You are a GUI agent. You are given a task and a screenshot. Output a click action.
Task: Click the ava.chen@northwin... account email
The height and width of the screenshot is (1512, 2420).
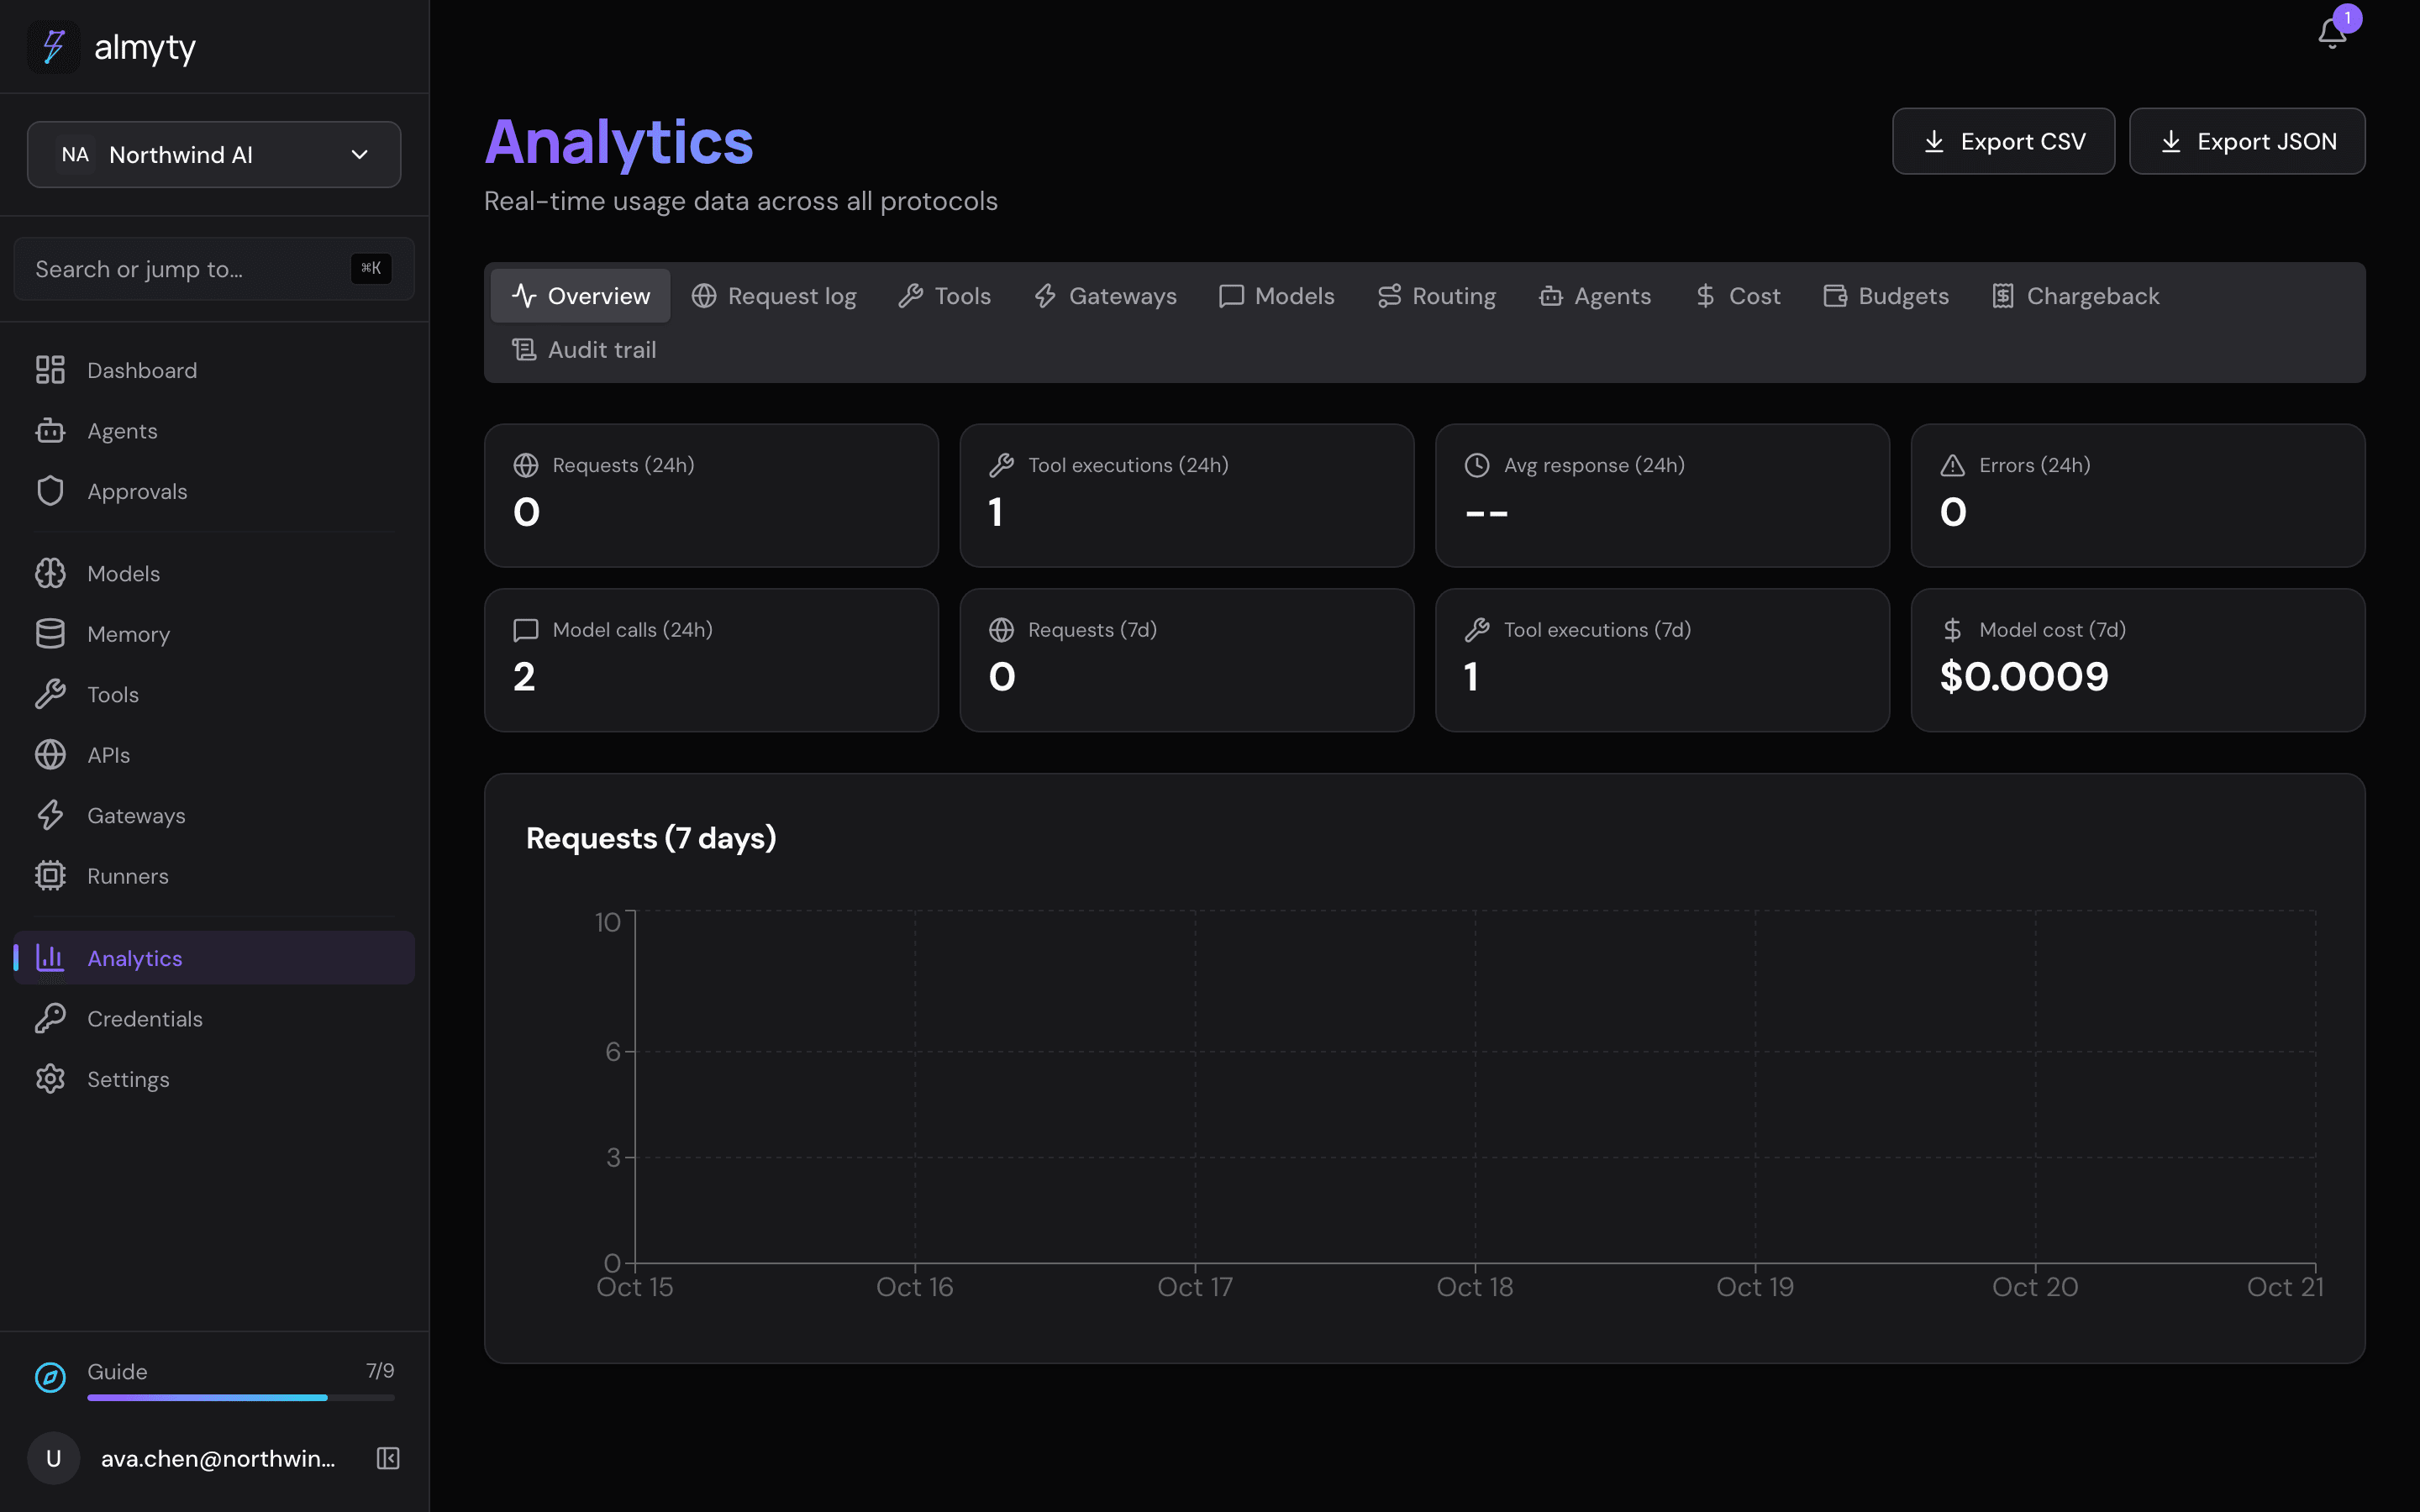(x=218, y=1458)
